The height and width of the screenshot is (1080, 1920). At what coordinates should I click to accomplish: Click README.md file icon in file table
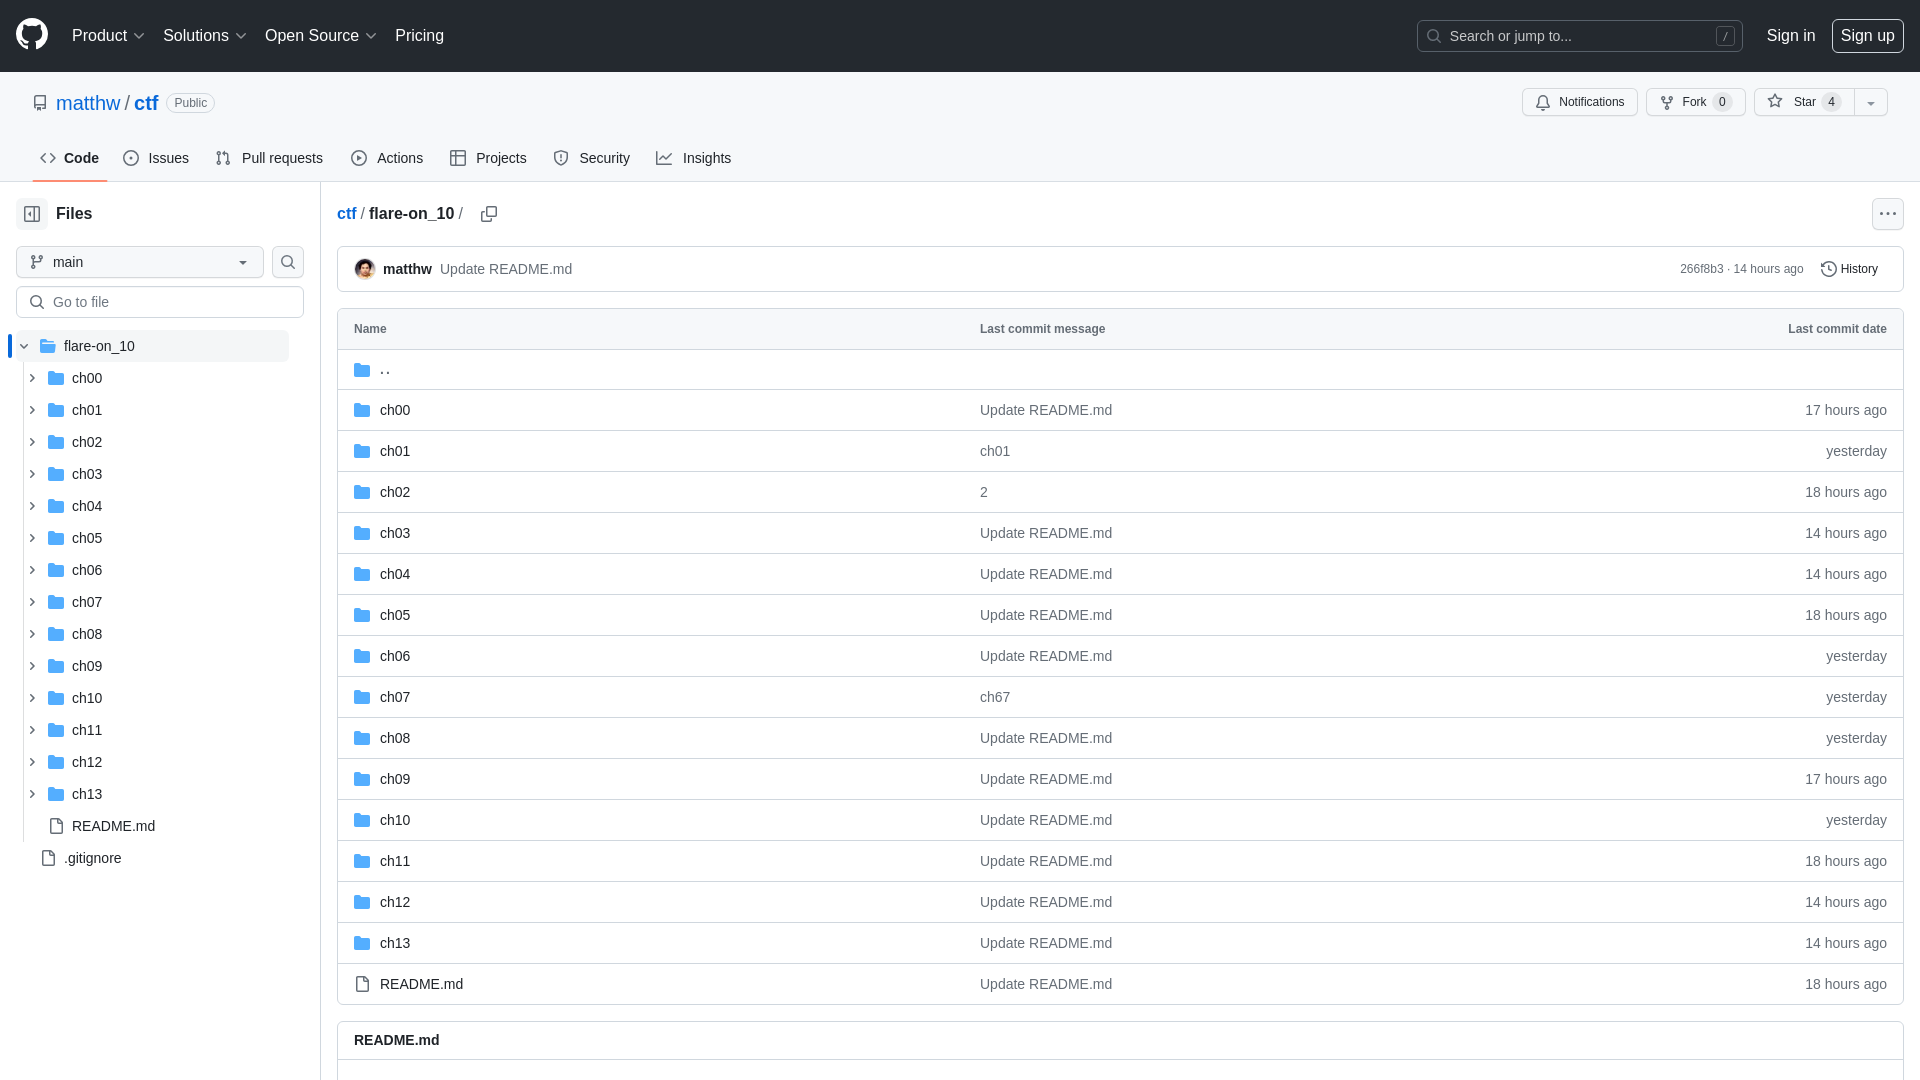coord(362,984)
